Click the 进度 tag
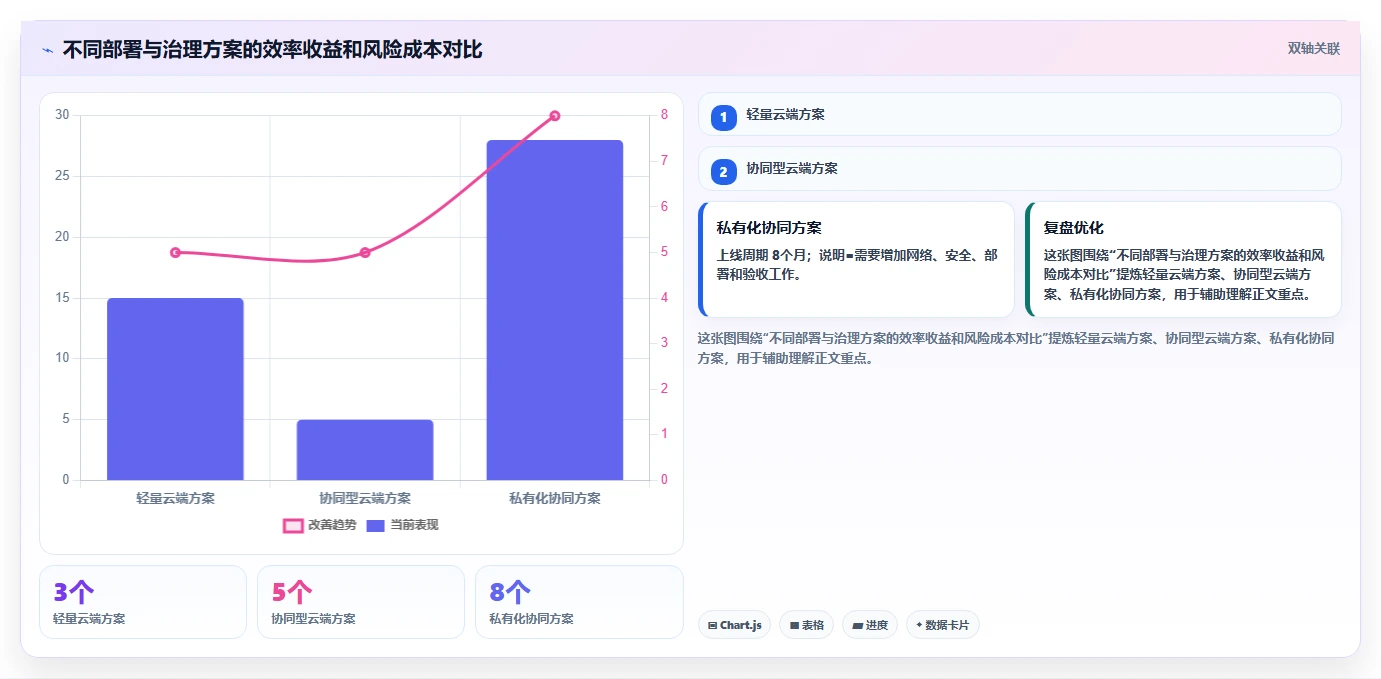 [x=870, y=625]
